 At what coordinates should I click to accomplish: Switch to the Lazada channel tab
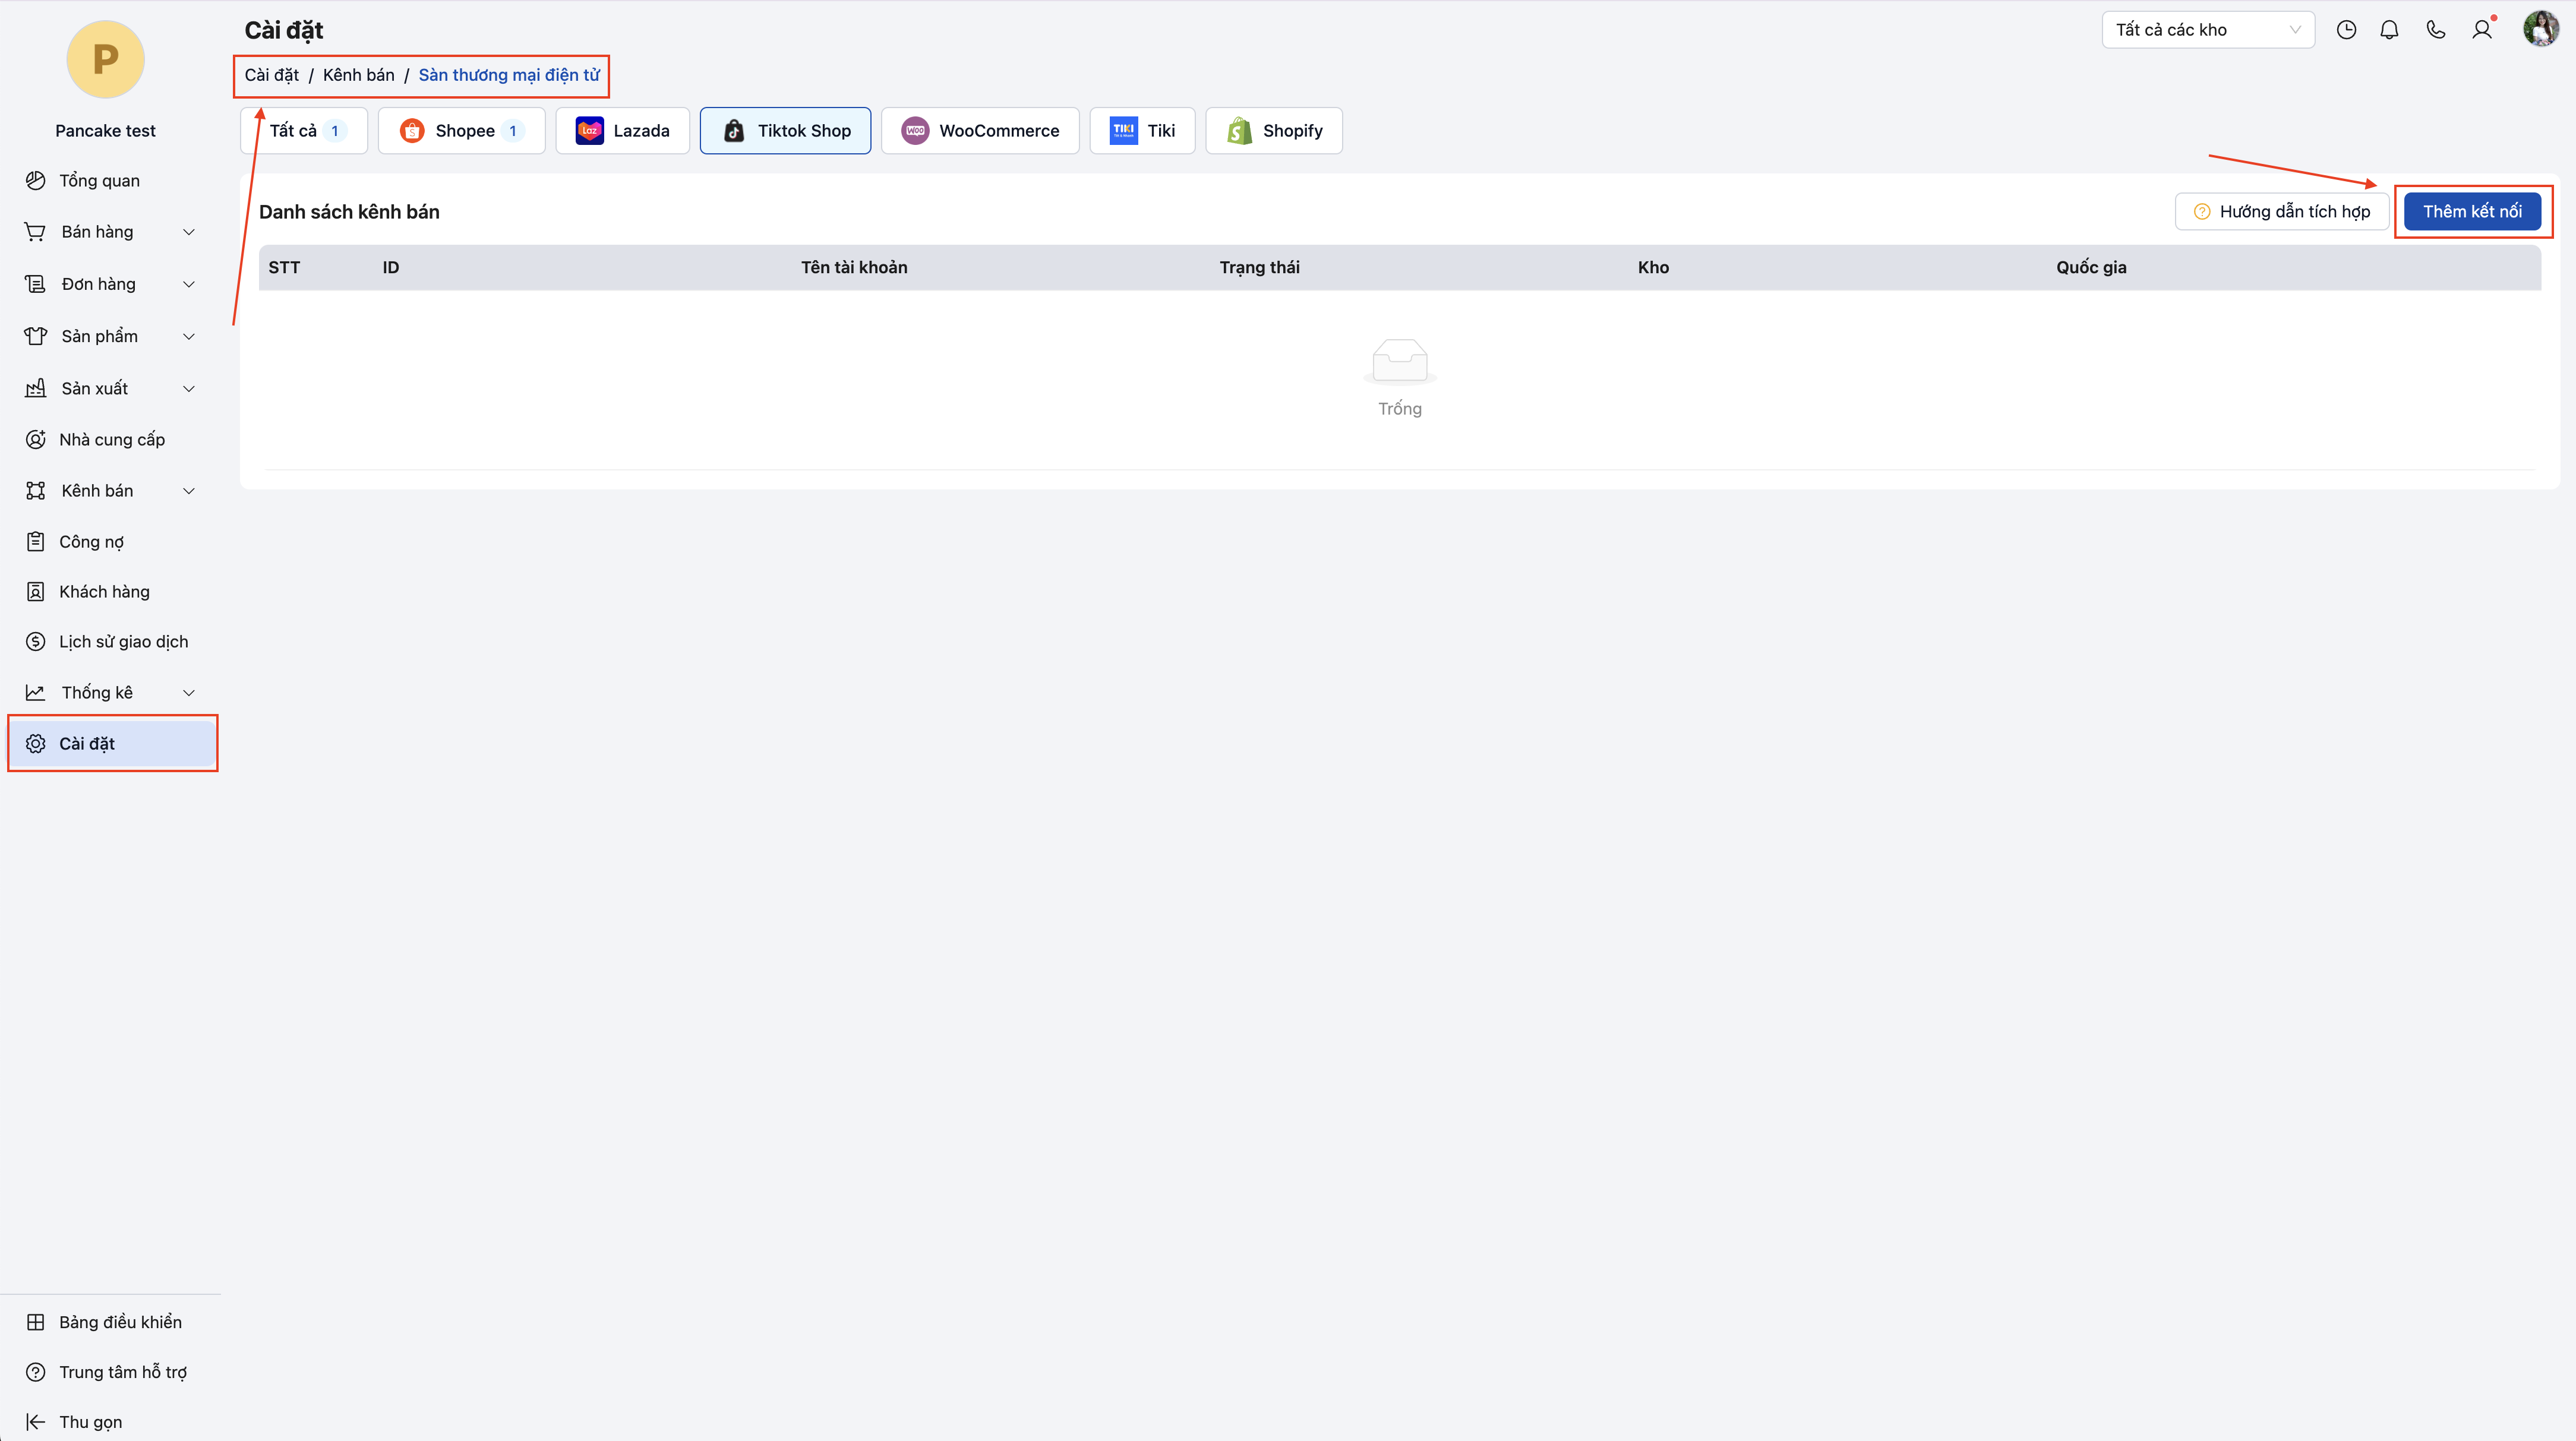(622, 131)
